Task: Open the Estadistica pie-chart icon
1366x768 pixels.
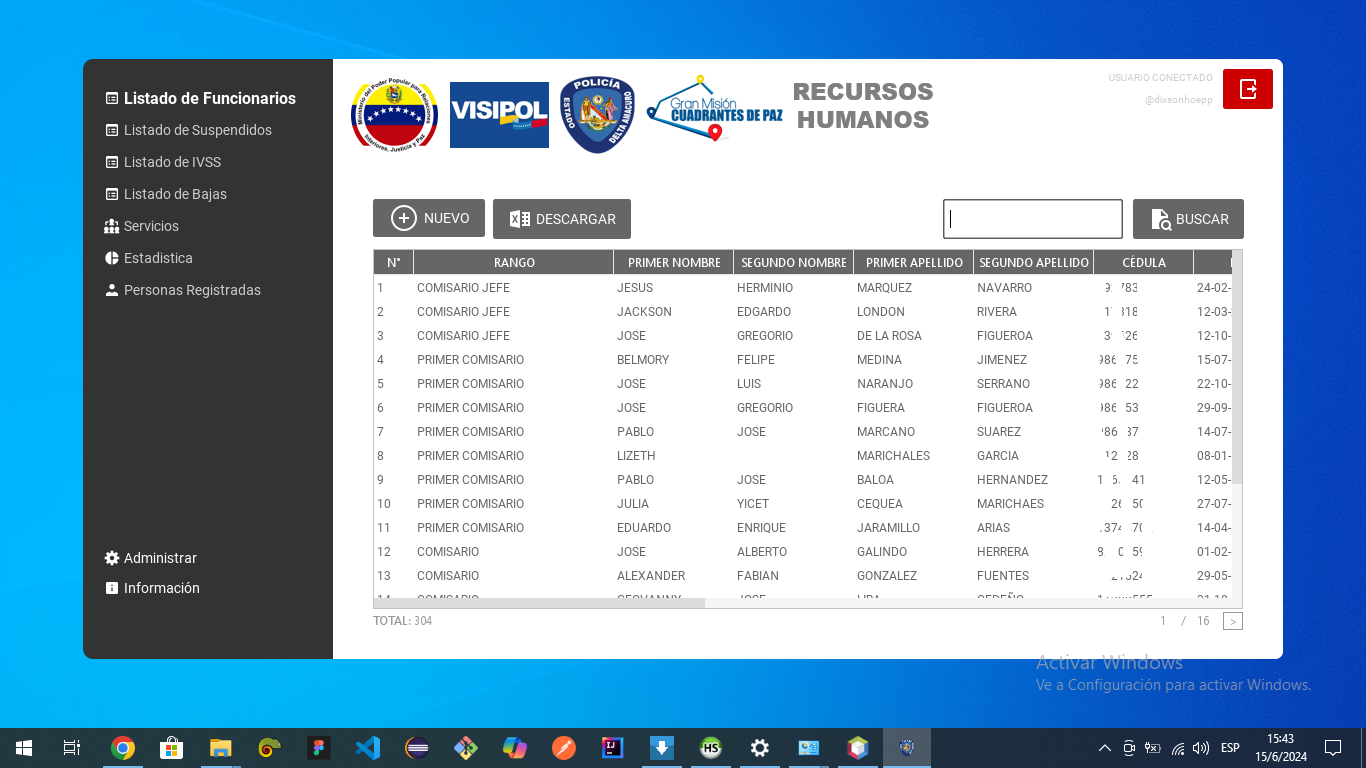Action: pyautogui.click(x=111, y=258)
